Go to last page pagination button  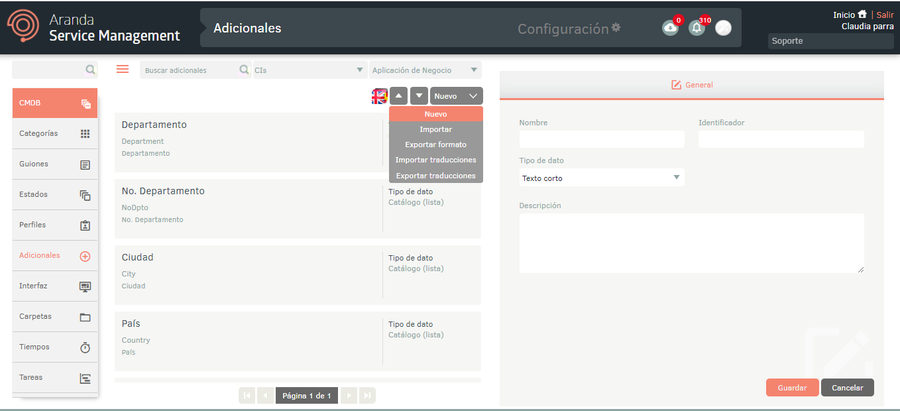367,396
